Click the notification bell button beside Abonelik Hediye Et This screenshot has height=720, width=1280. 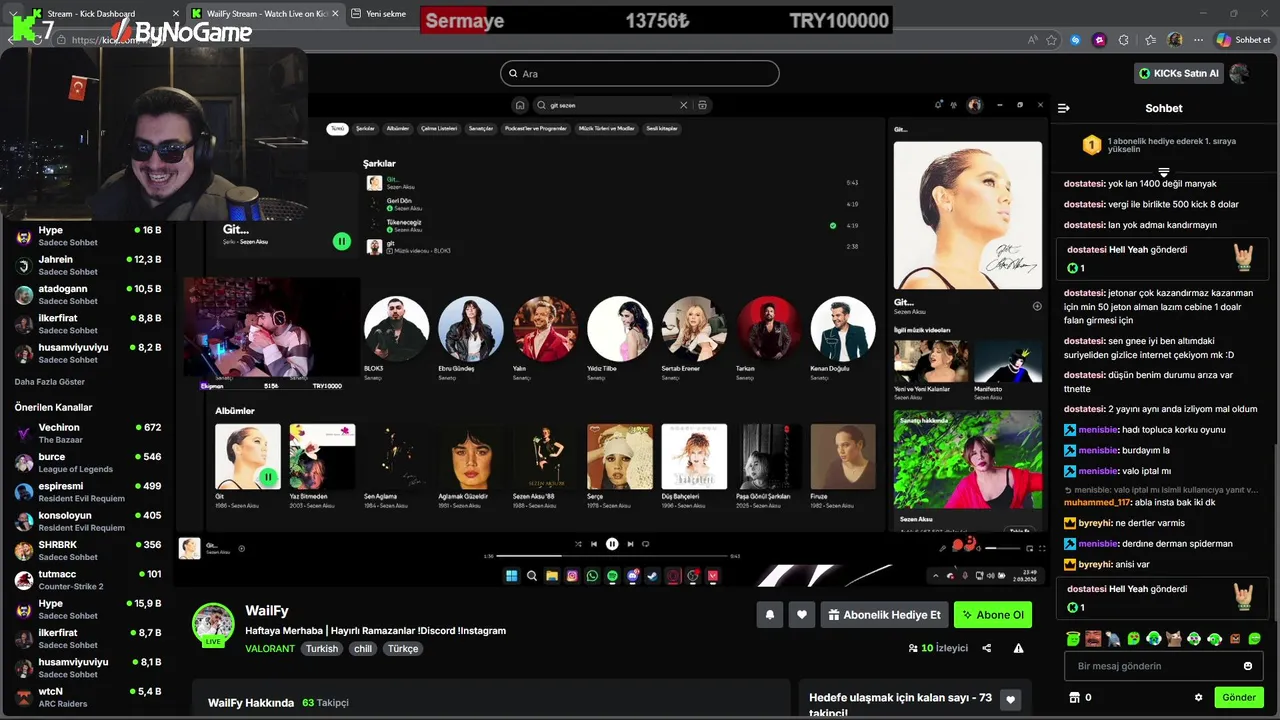[x=770, y=615]
